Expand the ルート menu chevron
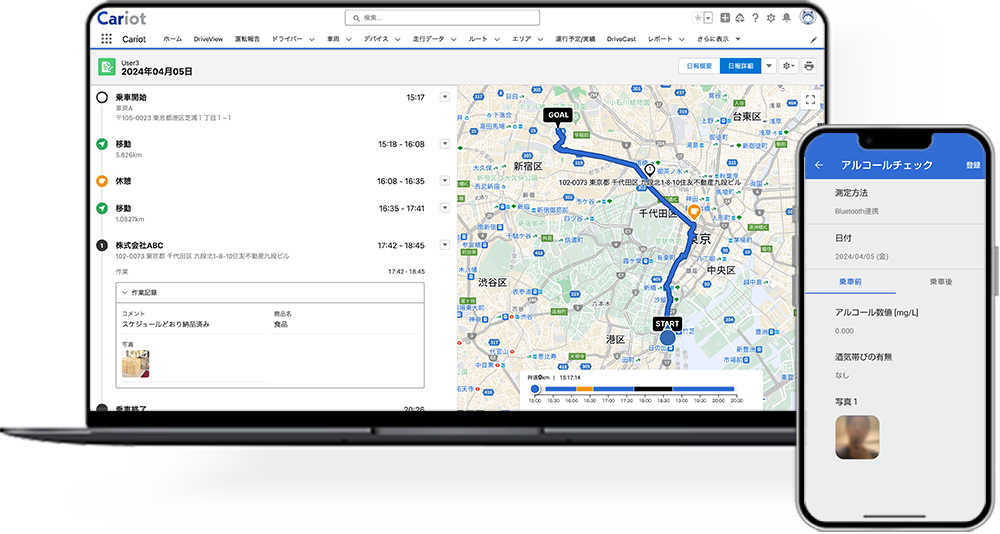 pos(496,40)
